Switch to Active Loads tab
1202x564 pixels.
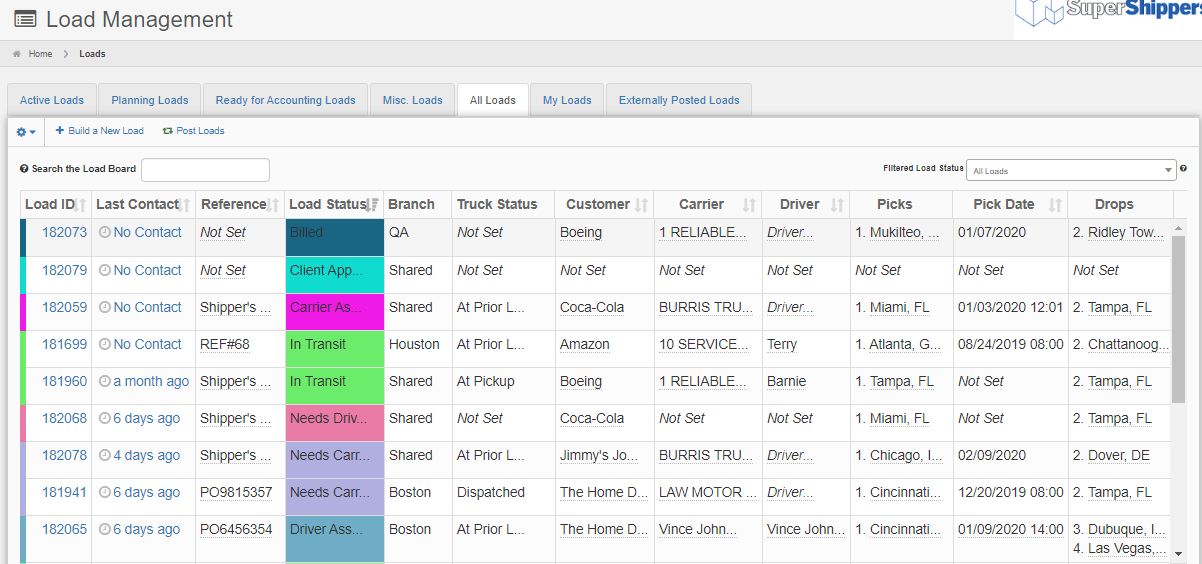(52, 100)
